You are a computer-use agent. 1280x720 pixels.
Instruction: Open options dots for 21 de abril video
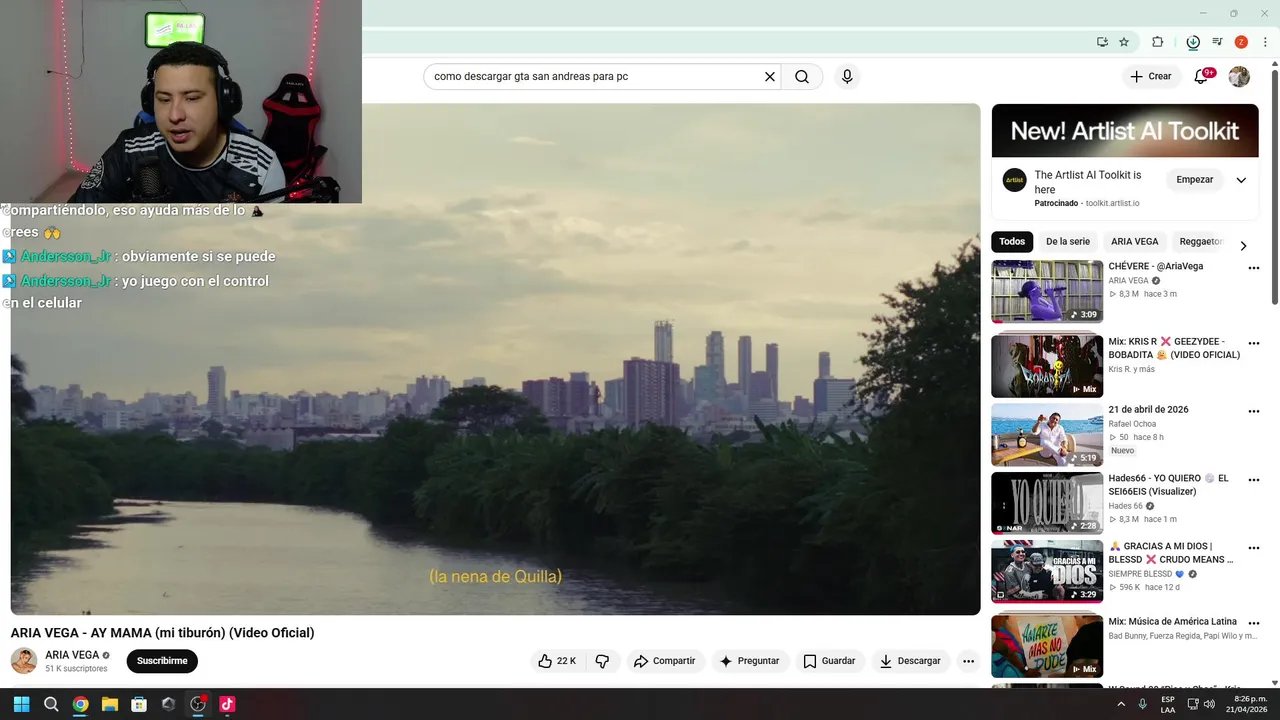coord(1254,411)
